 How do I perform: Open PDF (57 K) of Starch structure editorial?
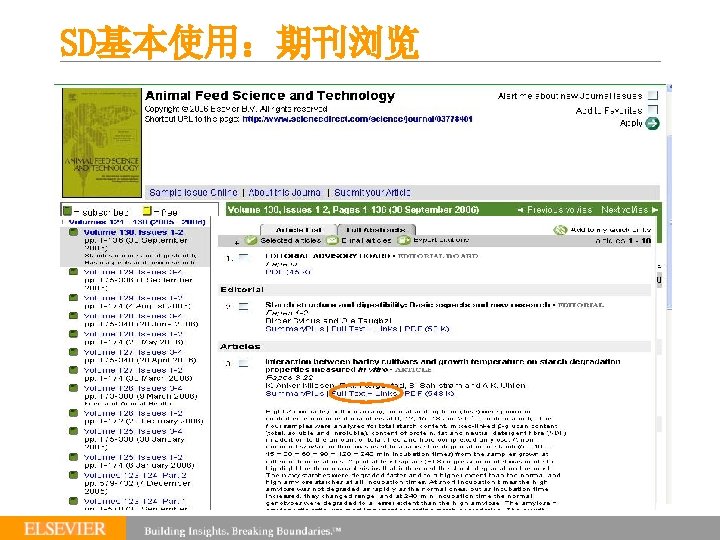pos(427,329)
